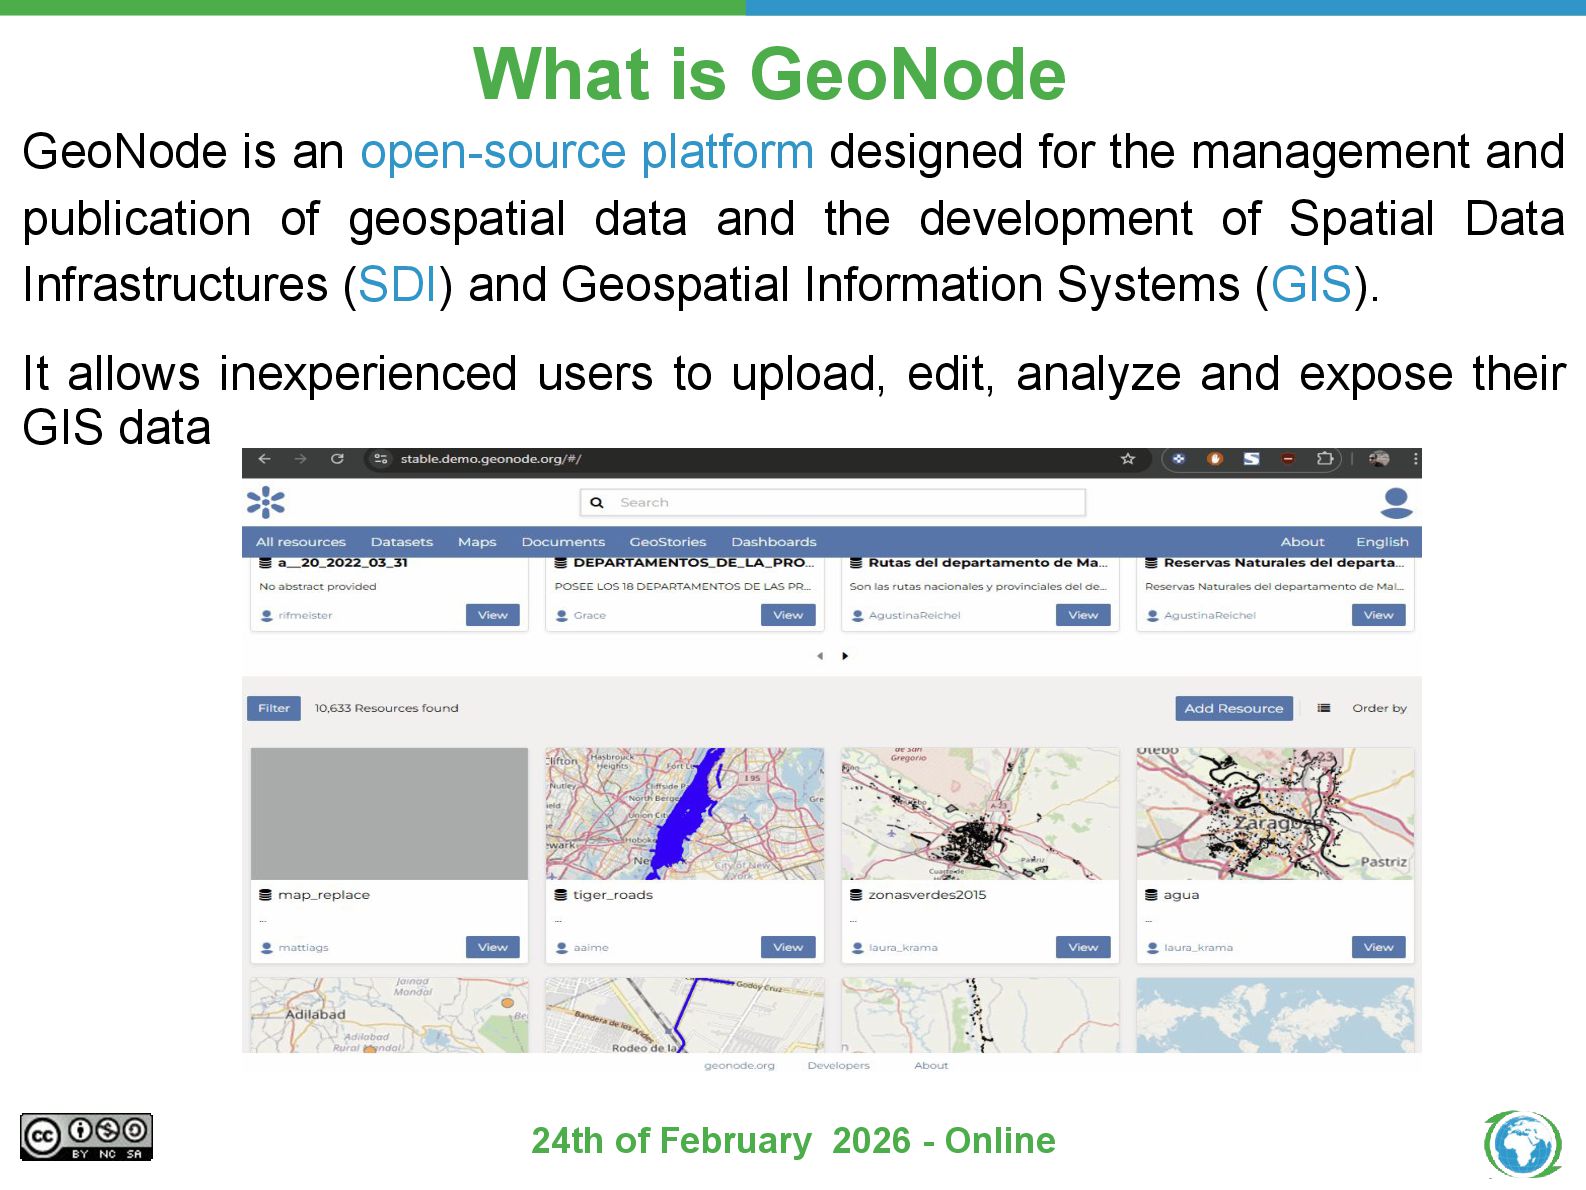Screen dimensions: 1586x1190
Task: Click the dataset icon beside agua
Action: coord(1152,895)
